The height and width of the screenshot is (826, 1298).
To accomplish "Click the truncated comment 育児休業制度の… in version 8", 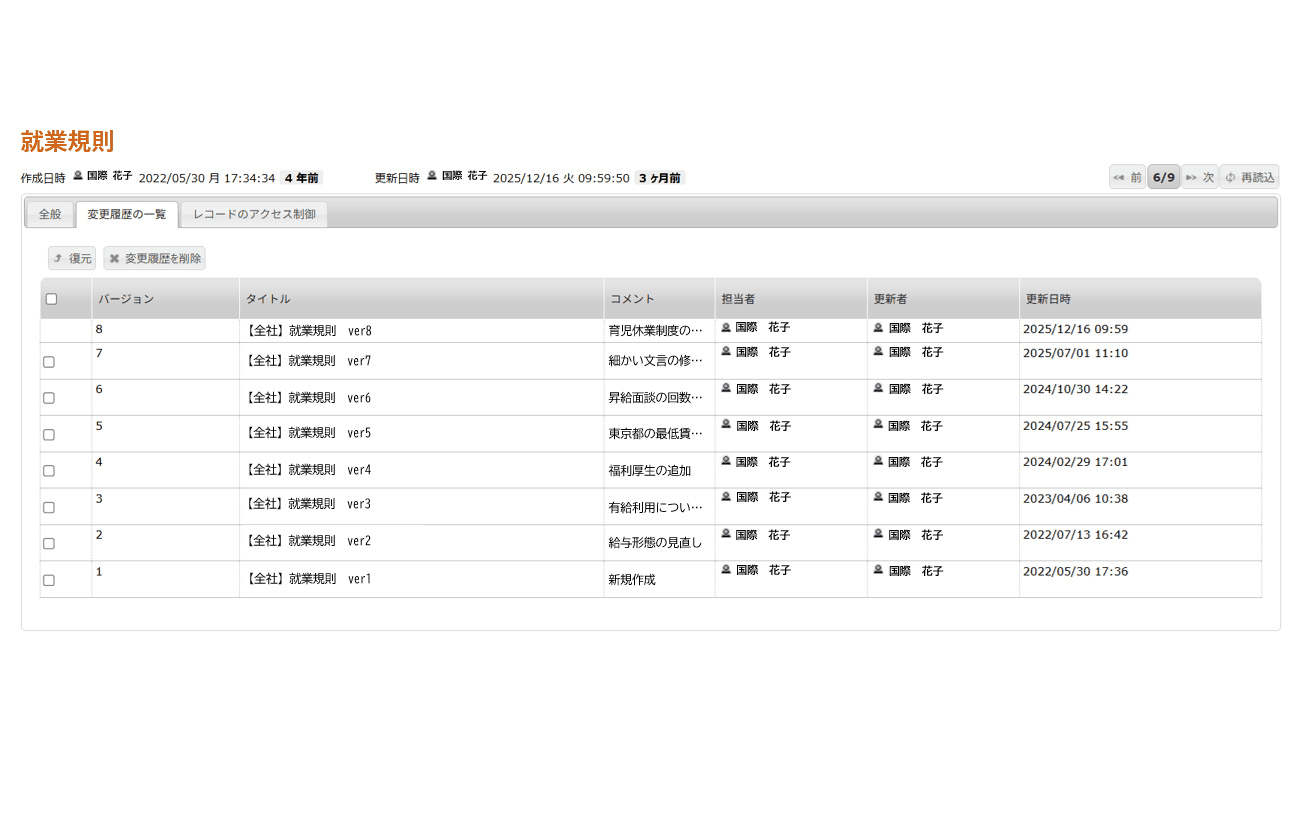I will (x=655, y=328).
